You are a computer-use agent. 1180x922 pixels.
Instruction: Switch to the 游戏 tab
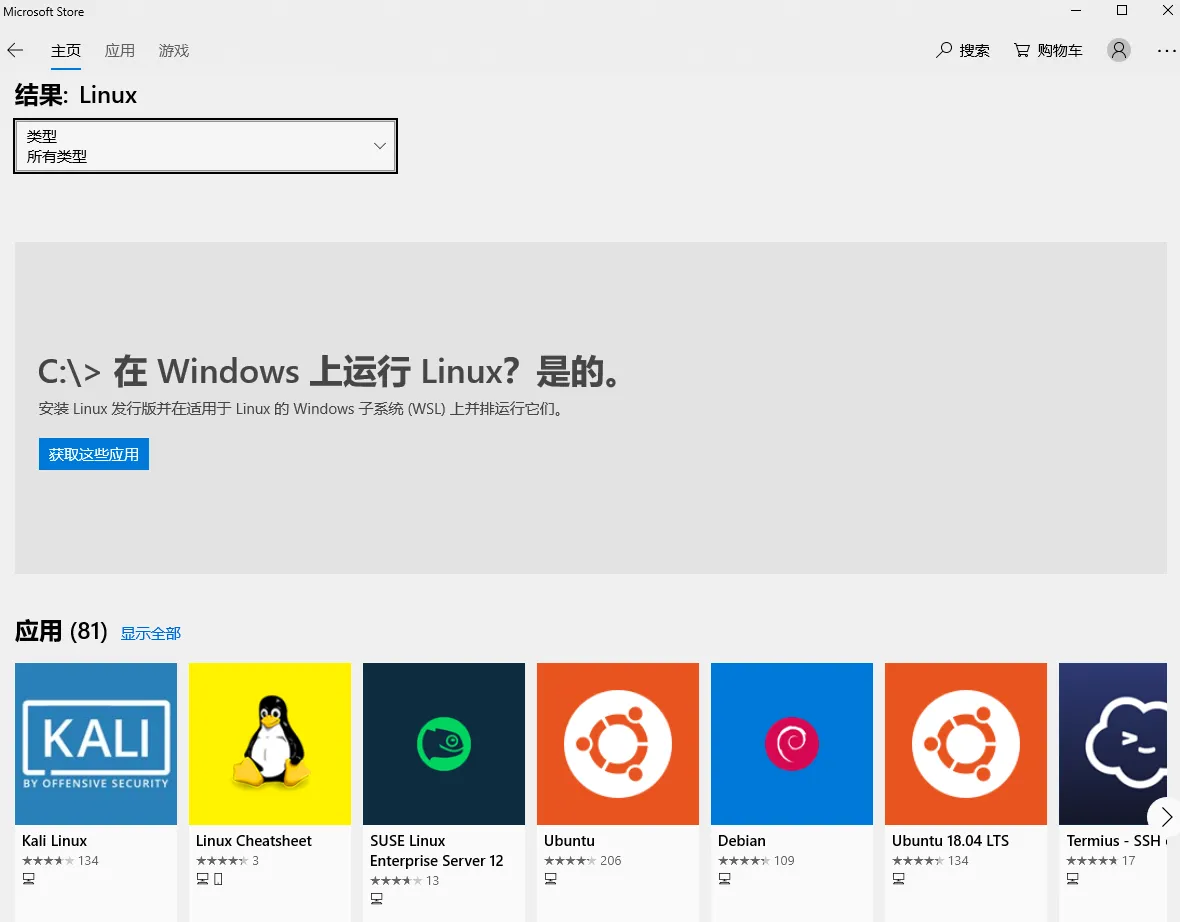174,50
